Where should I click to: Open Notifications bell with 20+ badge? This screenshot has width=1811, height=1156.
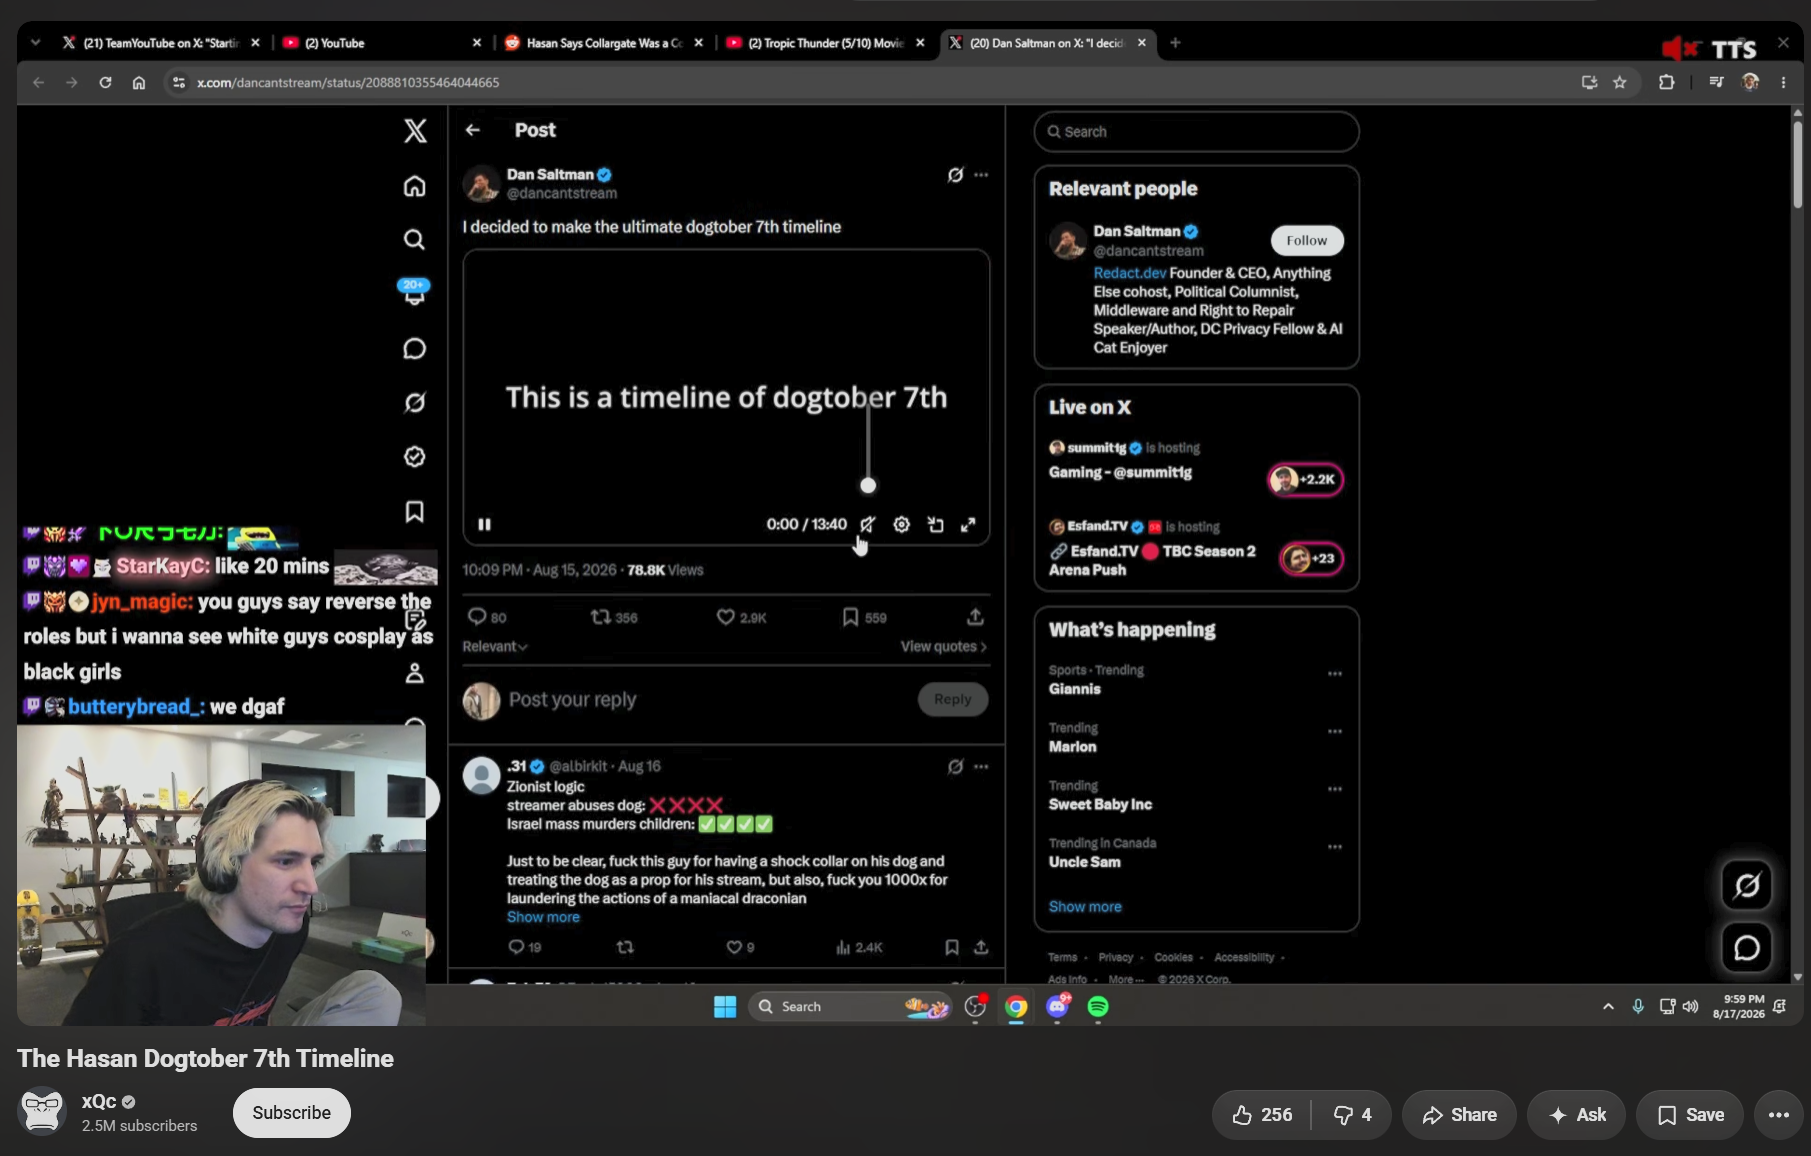coord(414,292)
